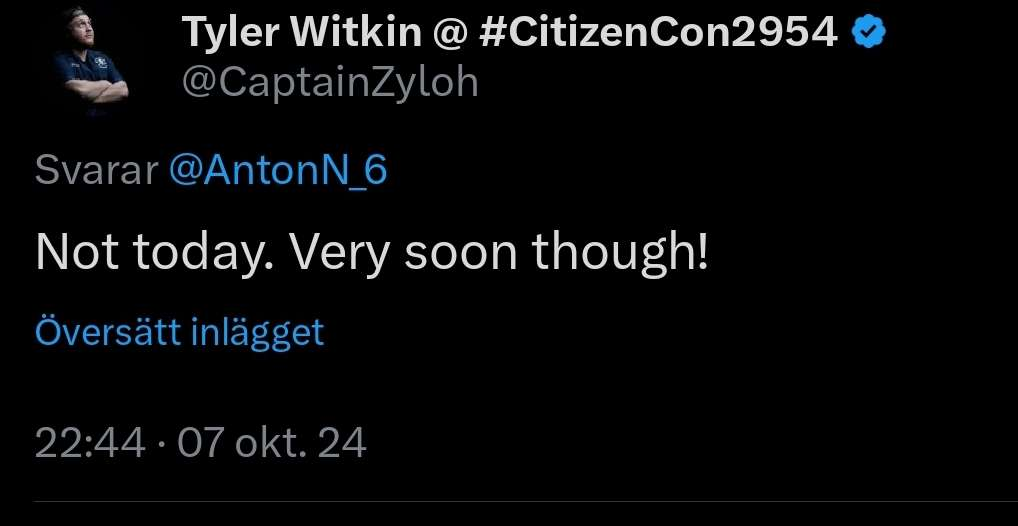This screenshot has width=1018, height=526.
Task: Select the #CitizenCon2954 hashtag in name
Action: [x=658, y=33]
